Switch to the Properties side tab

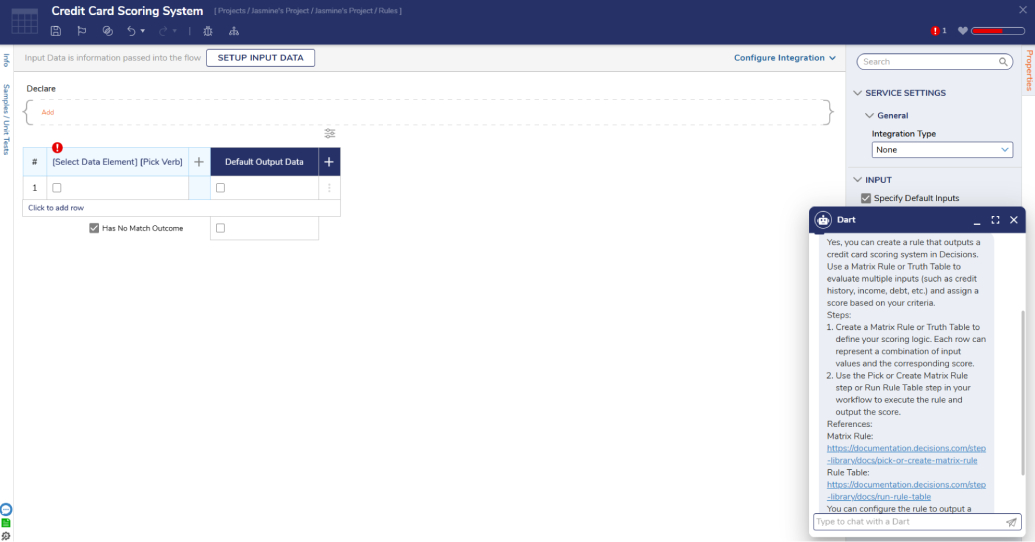pos(1029,70)
